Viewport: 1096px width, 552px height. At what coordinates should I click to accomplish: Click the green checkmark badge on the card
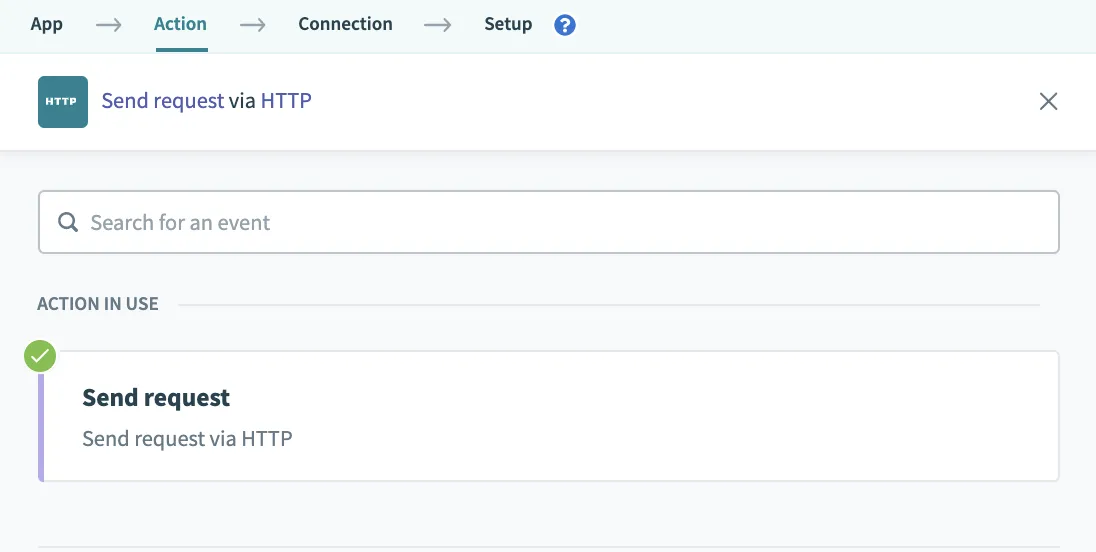pyautogui.click(x=41, y=356)
